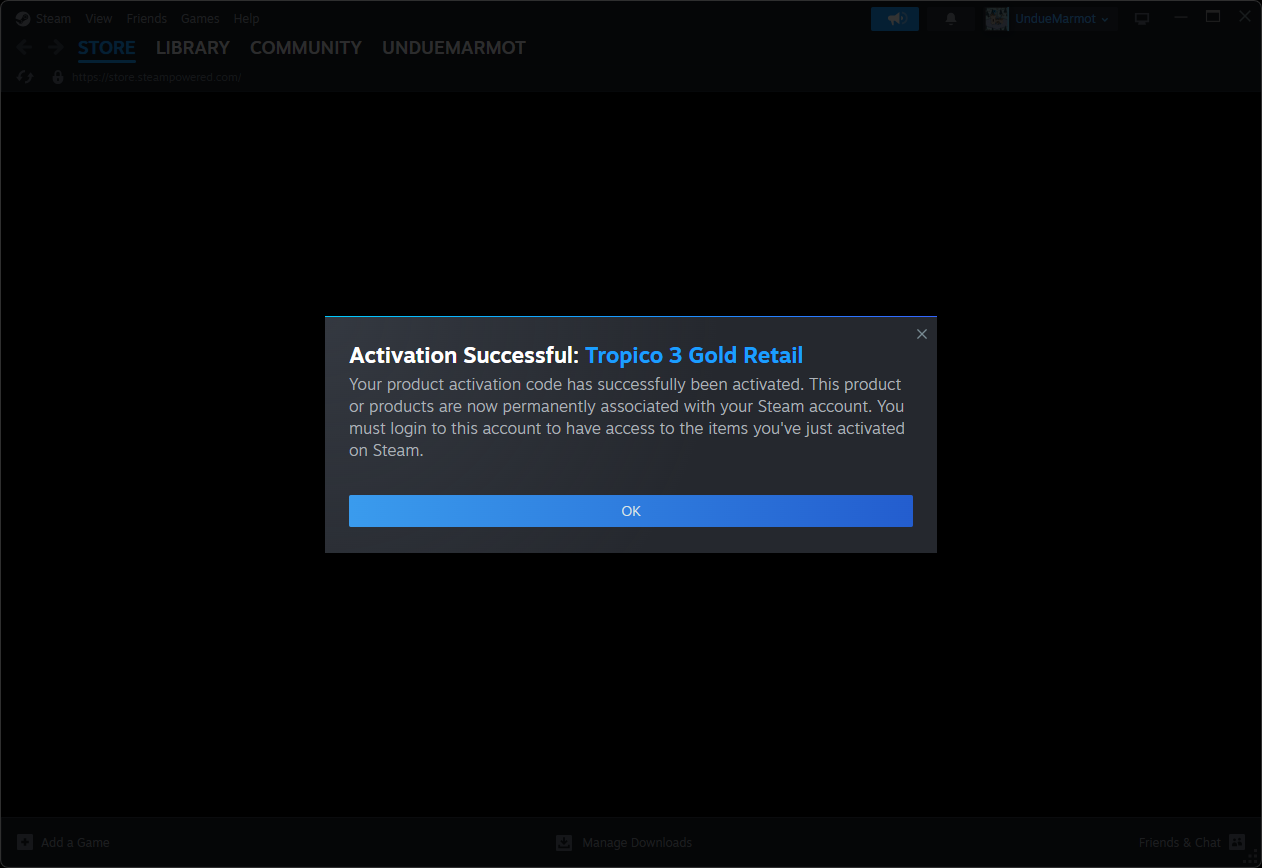Viewport: 1262px width, 868px height.
Task: Switch to the COMMUNITY tab
Action: click(305, 48)
